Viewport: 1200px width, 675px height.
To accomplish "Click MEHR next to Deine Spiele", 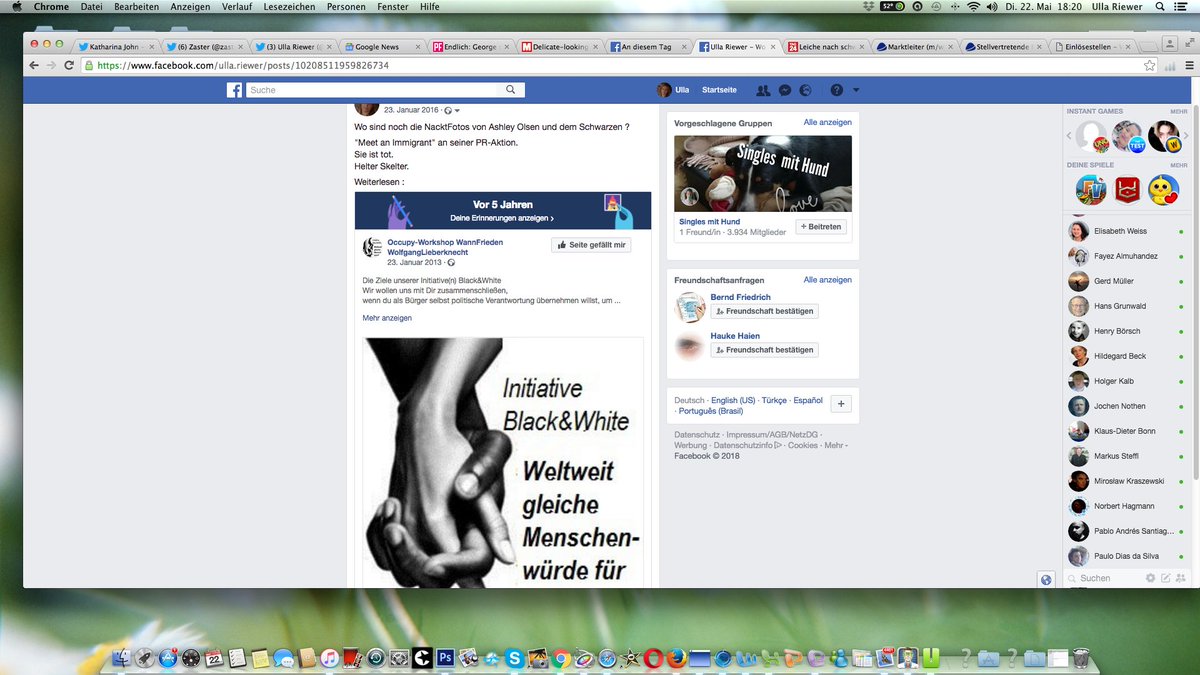I will click(1179, 165).
